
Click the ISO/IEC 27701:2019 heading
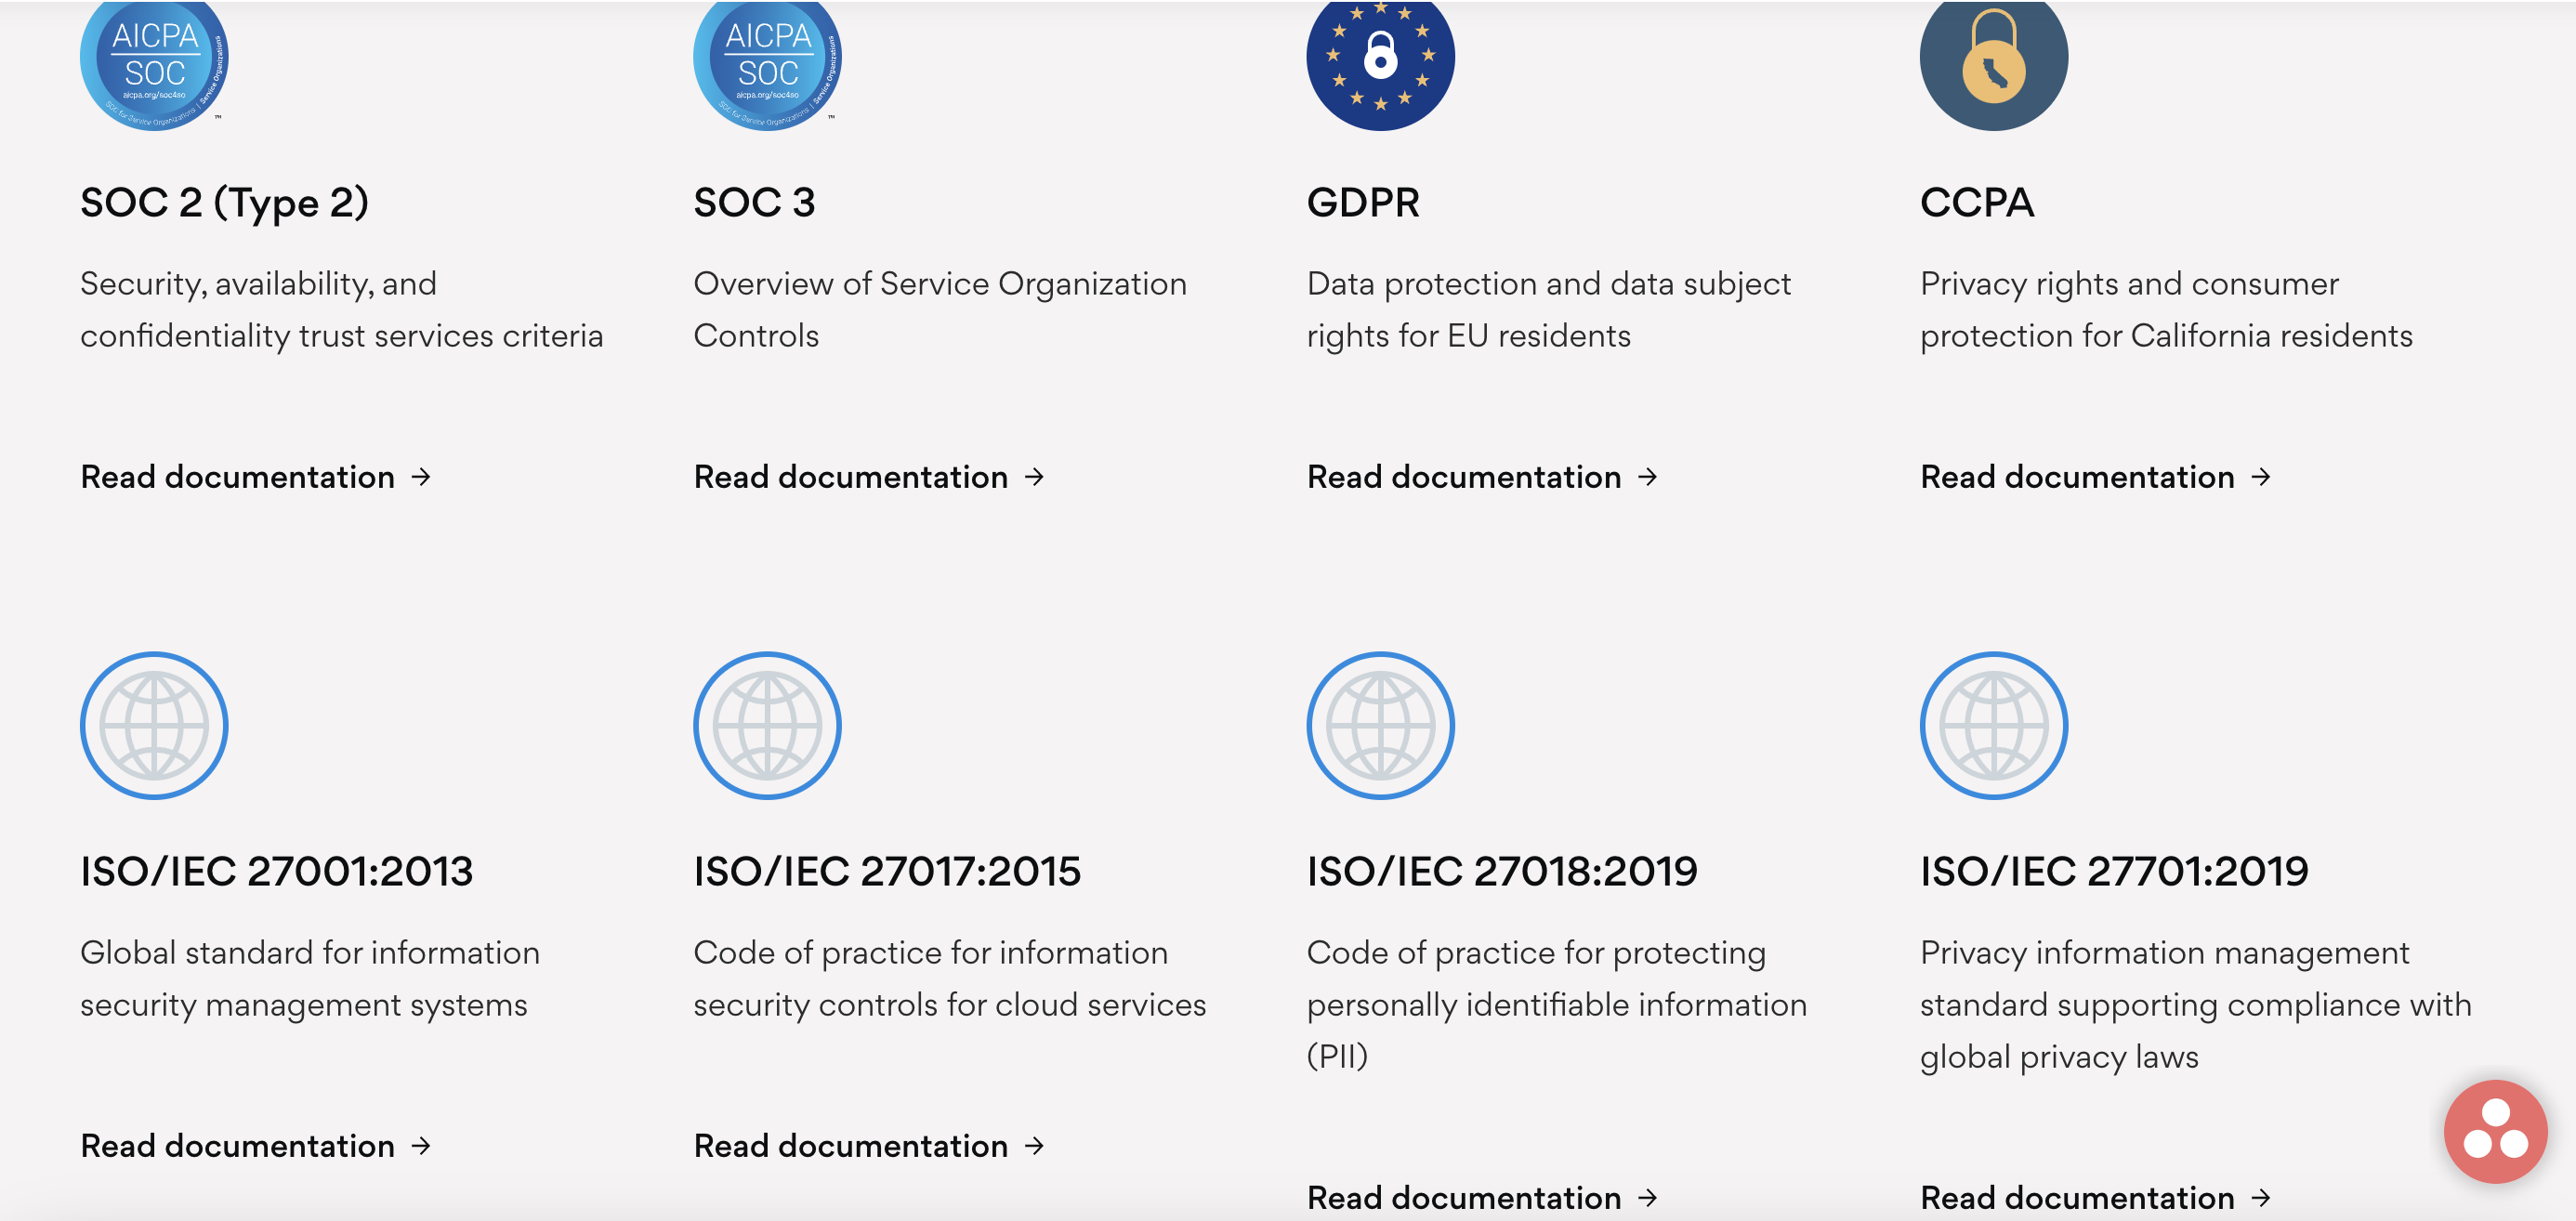2113,871
